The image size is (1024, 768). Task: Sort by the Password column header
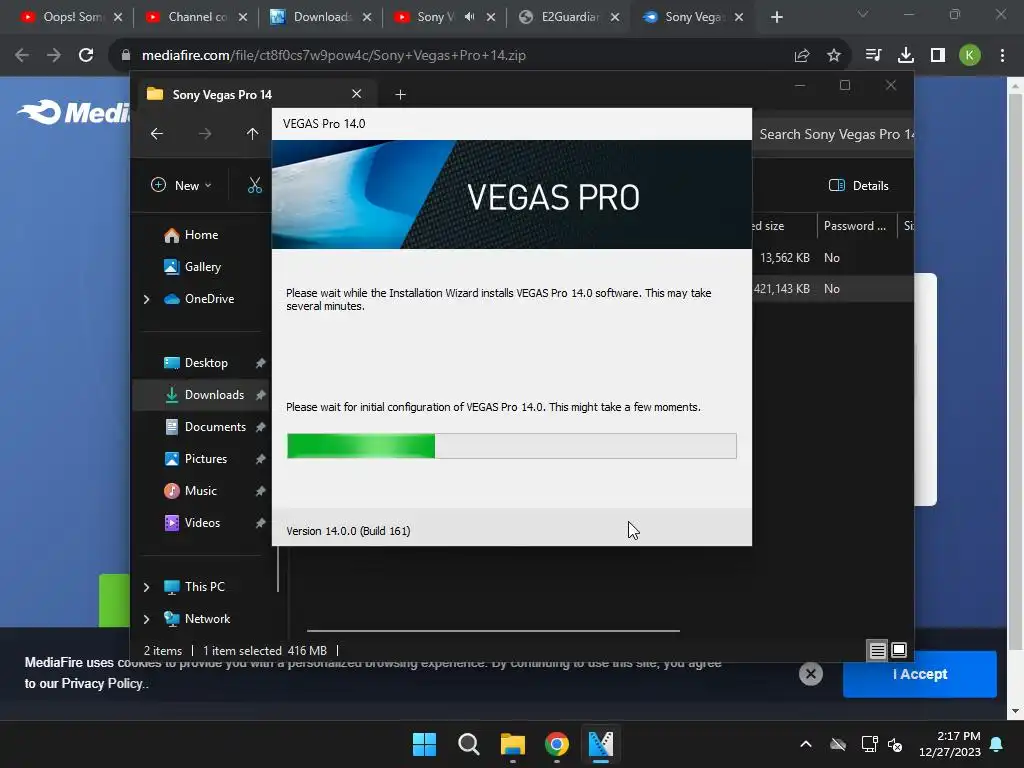[x=856, y=226]
